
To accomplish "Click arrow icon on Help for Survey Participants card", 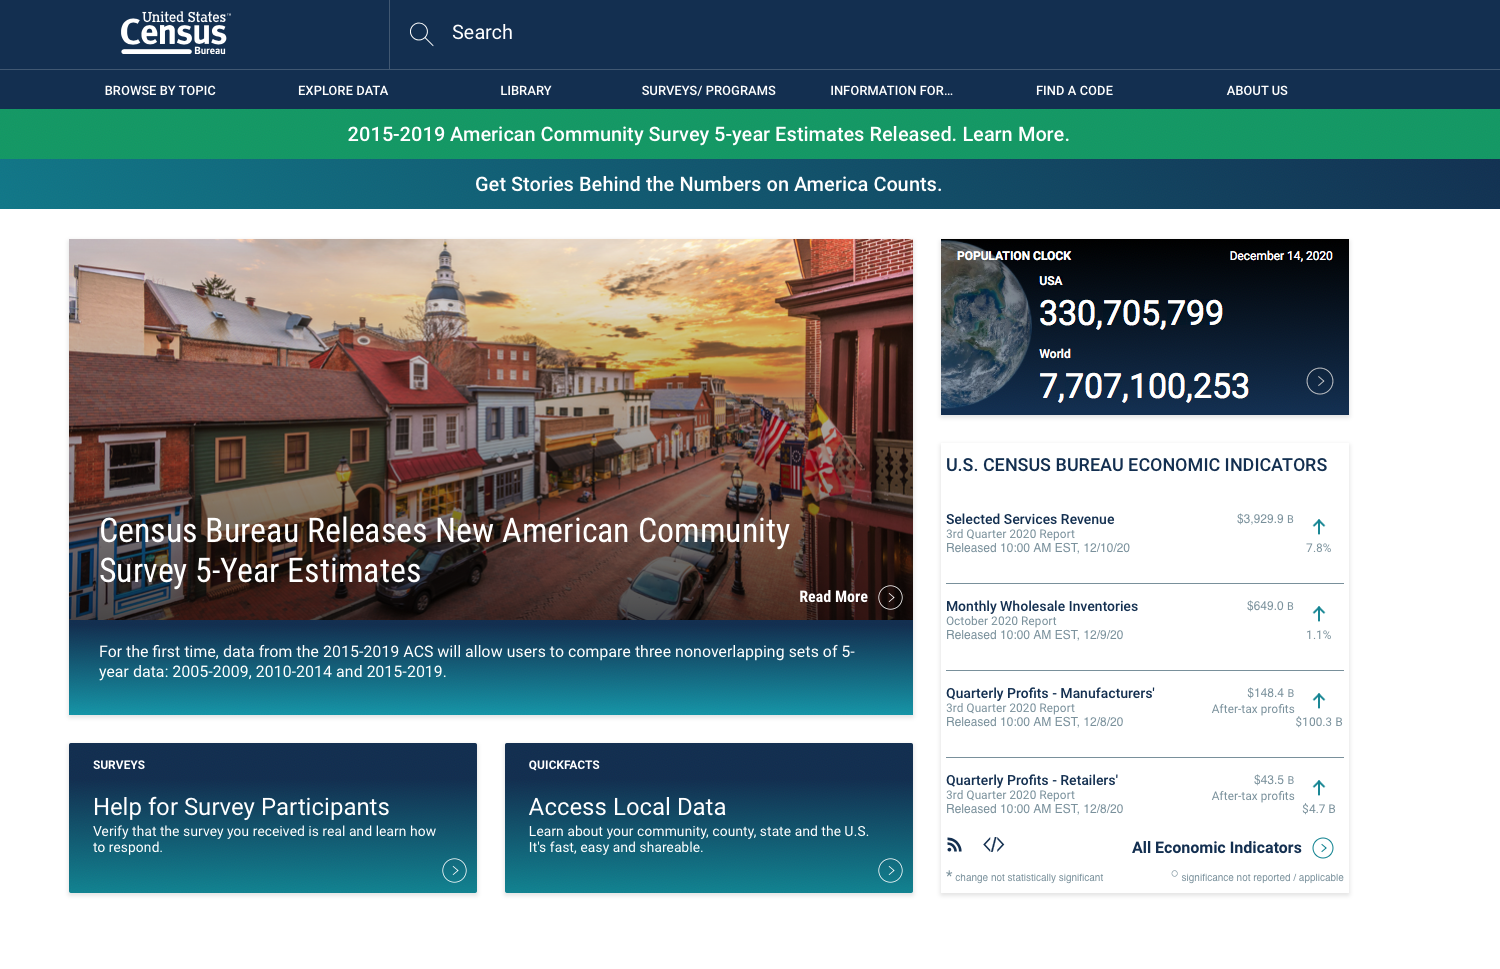I will point(454,870).
